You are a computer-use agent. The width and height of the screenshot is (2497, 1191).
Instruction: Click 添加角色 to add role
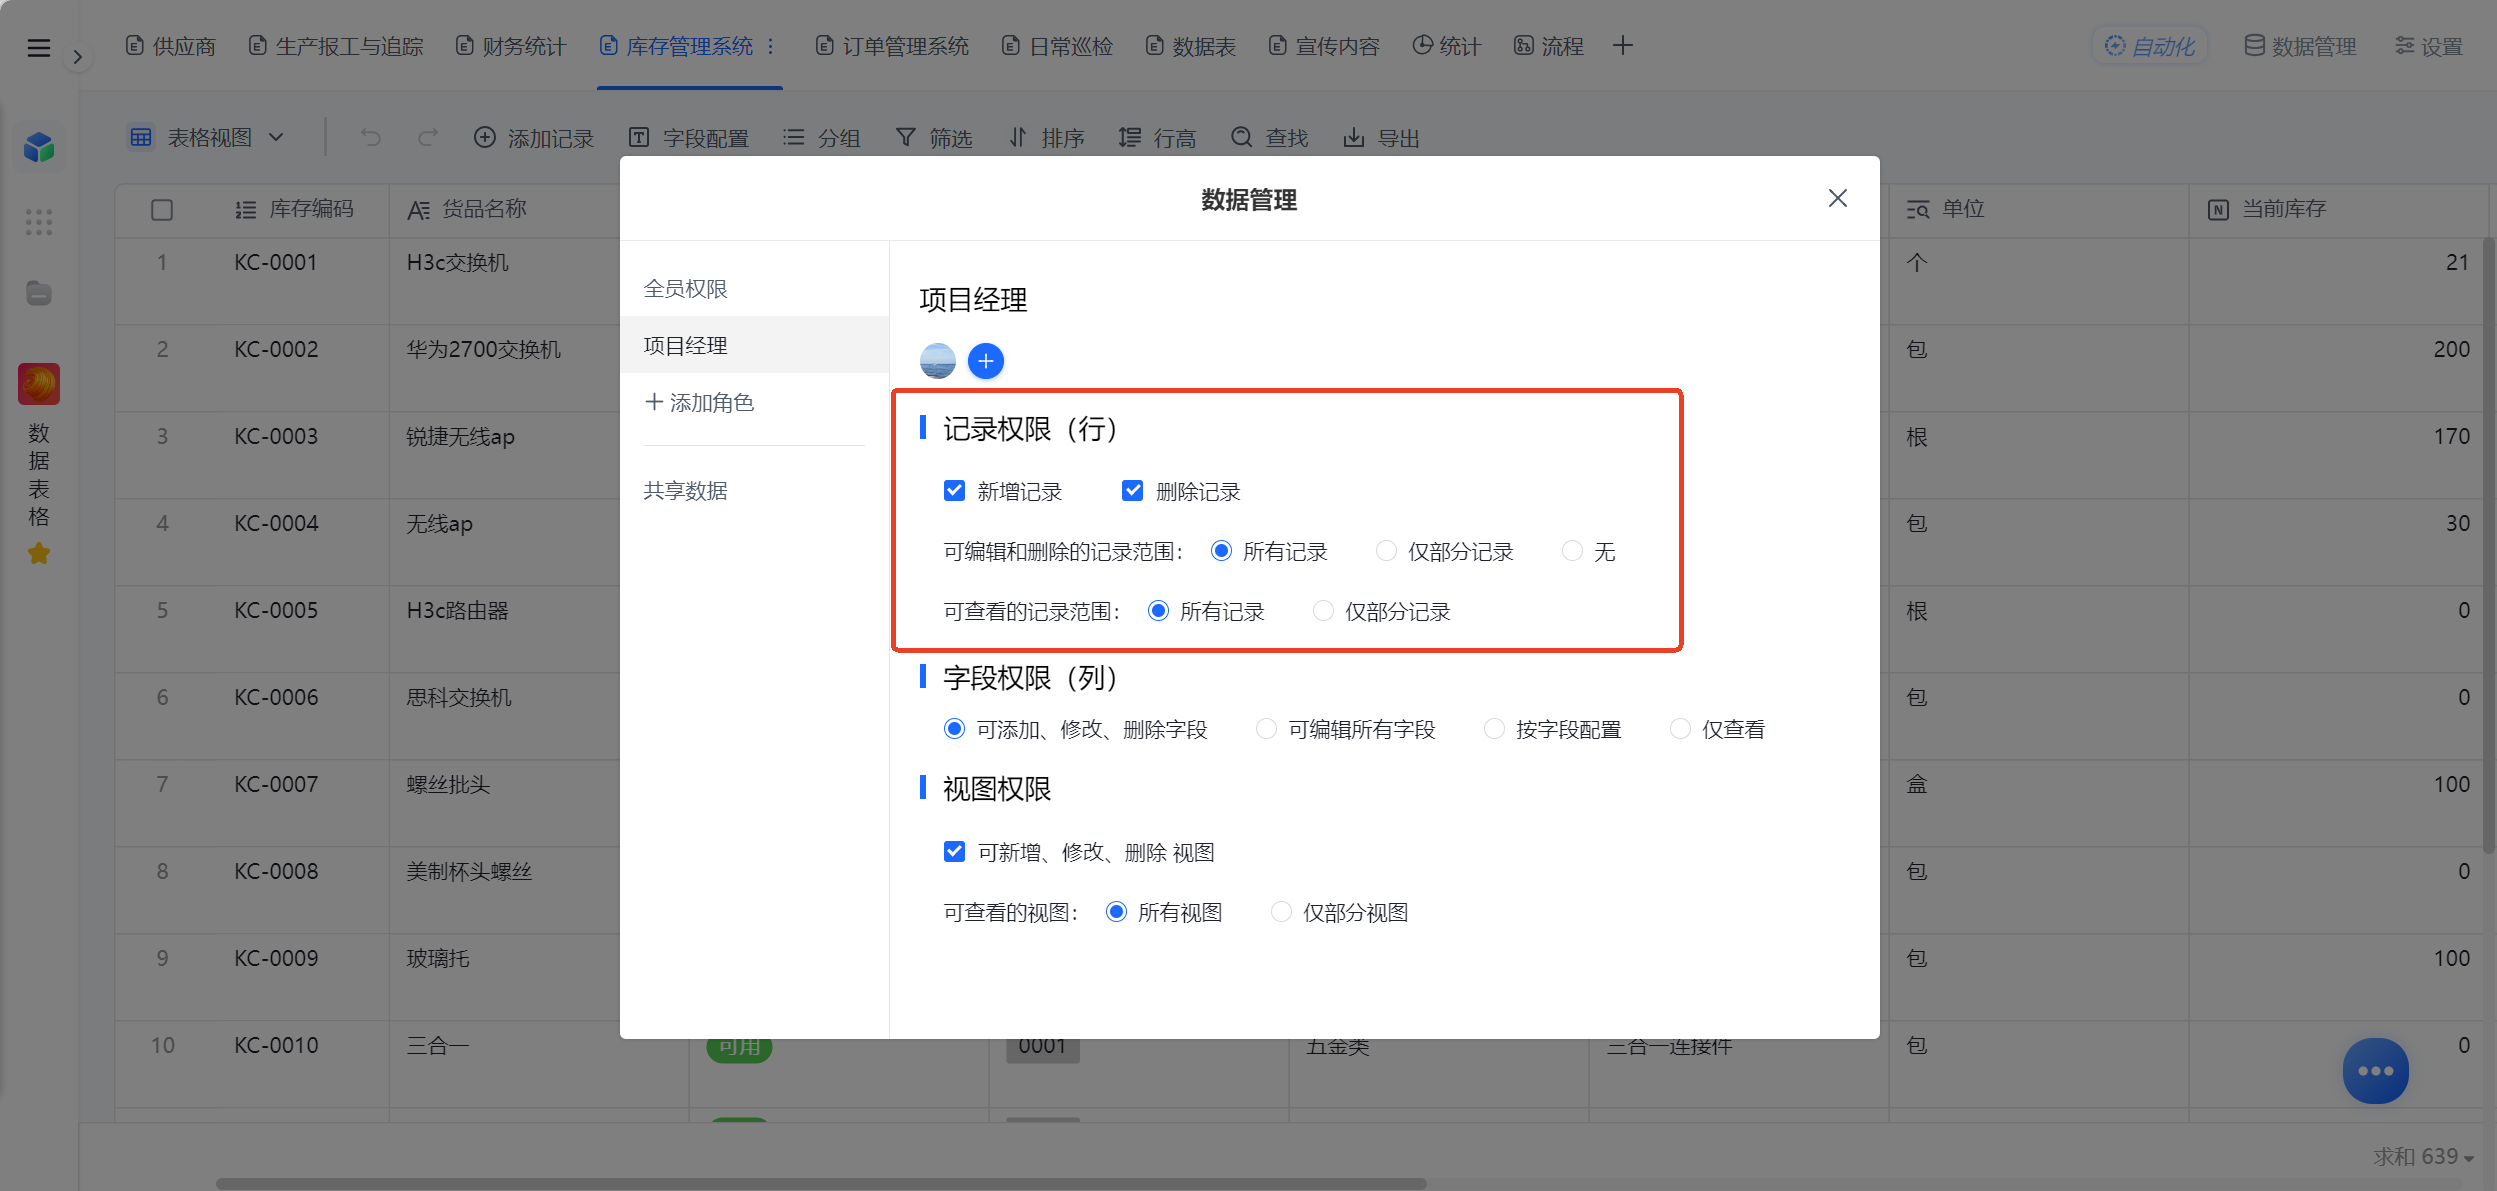click(x=700, y=402)
